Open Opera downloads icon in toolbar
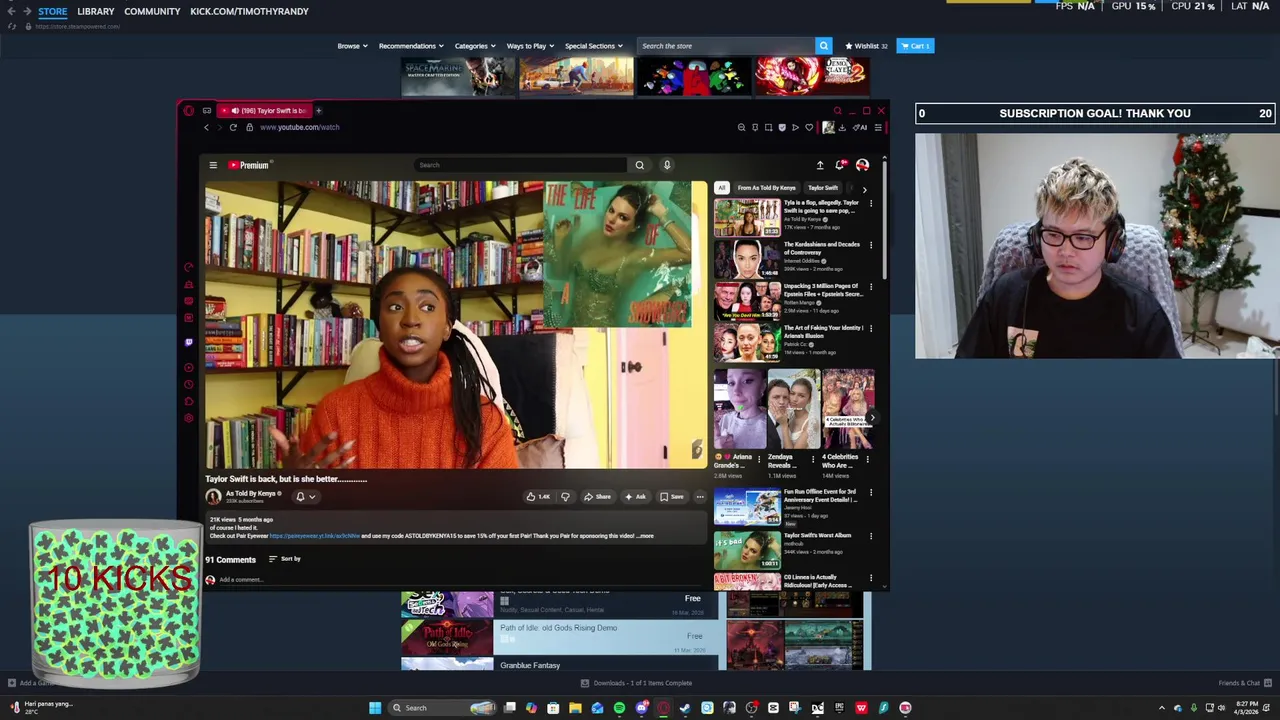Viewport: 1280px width, 720px height. pos(842,127)
